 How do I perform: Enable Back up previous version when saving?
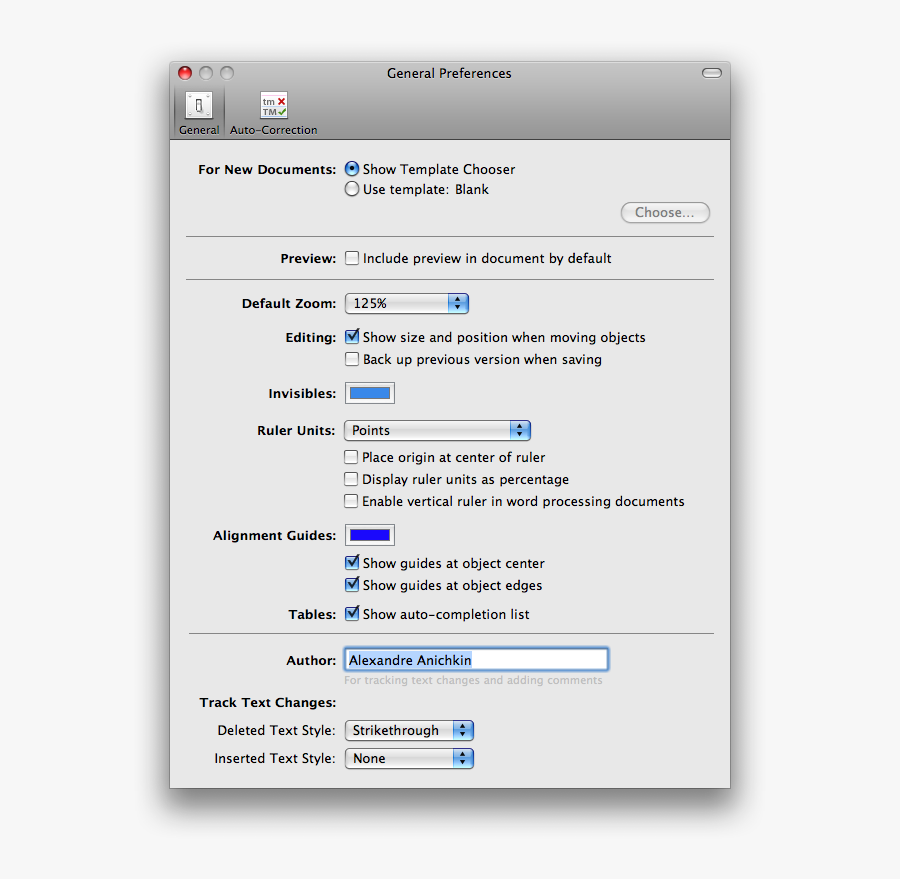[x=352, y=359]
